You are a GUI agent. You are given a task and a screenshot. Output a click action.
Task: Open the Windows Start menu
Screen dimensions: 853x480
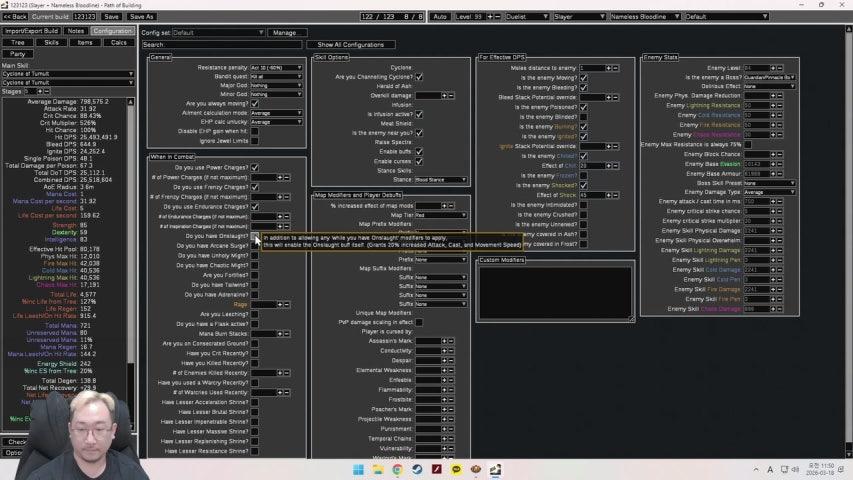(x=358, y=470)
